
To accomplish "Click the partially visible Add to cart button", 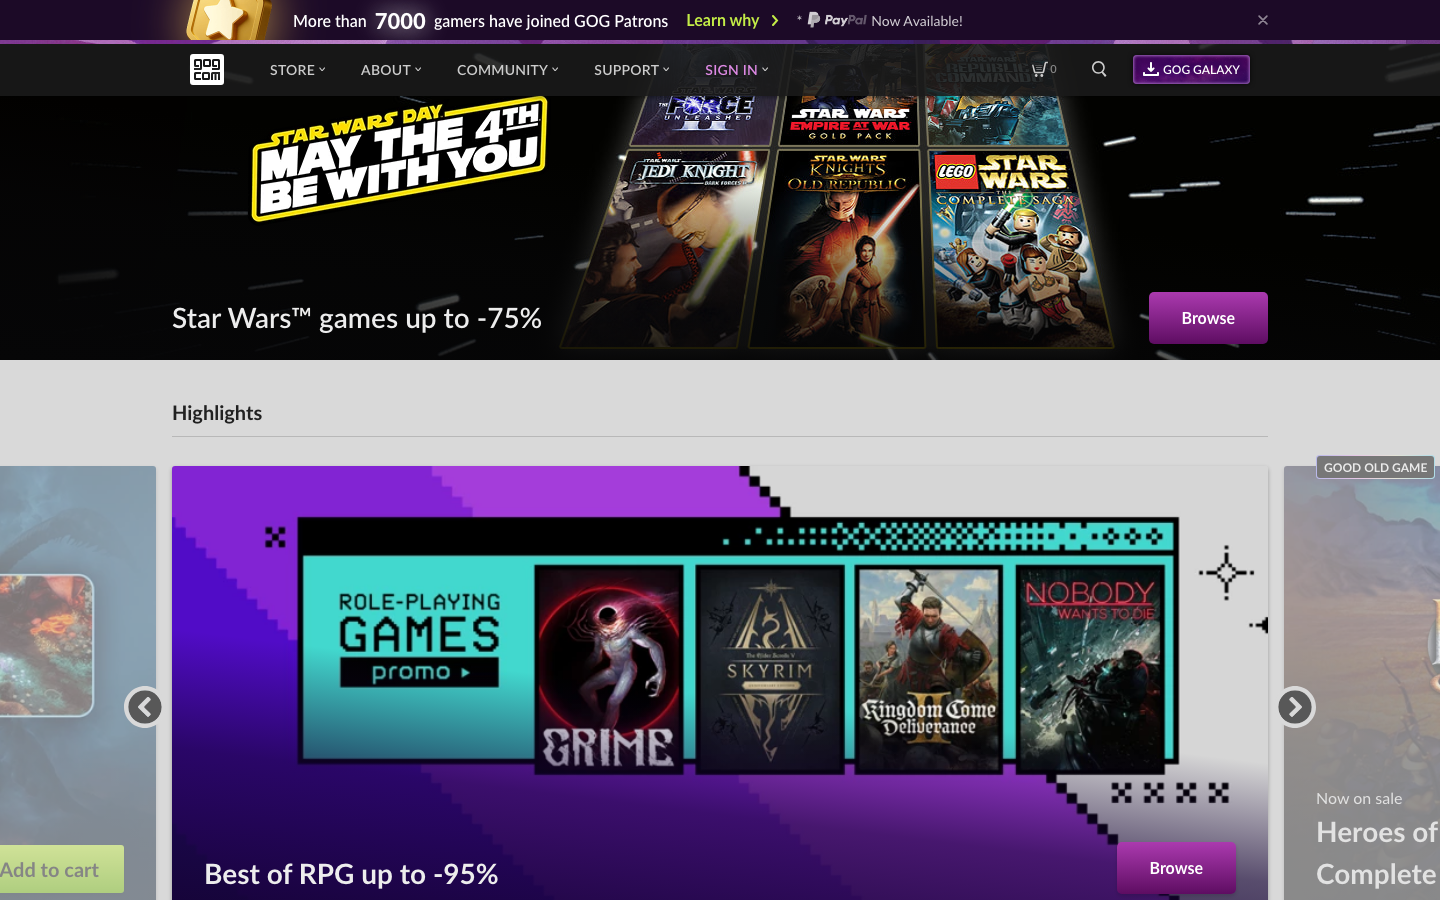I will point(56,869).
